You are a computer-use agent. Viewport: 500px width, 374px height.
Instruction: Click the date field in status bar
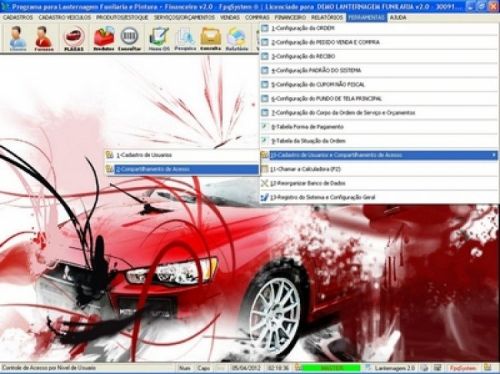246,368
